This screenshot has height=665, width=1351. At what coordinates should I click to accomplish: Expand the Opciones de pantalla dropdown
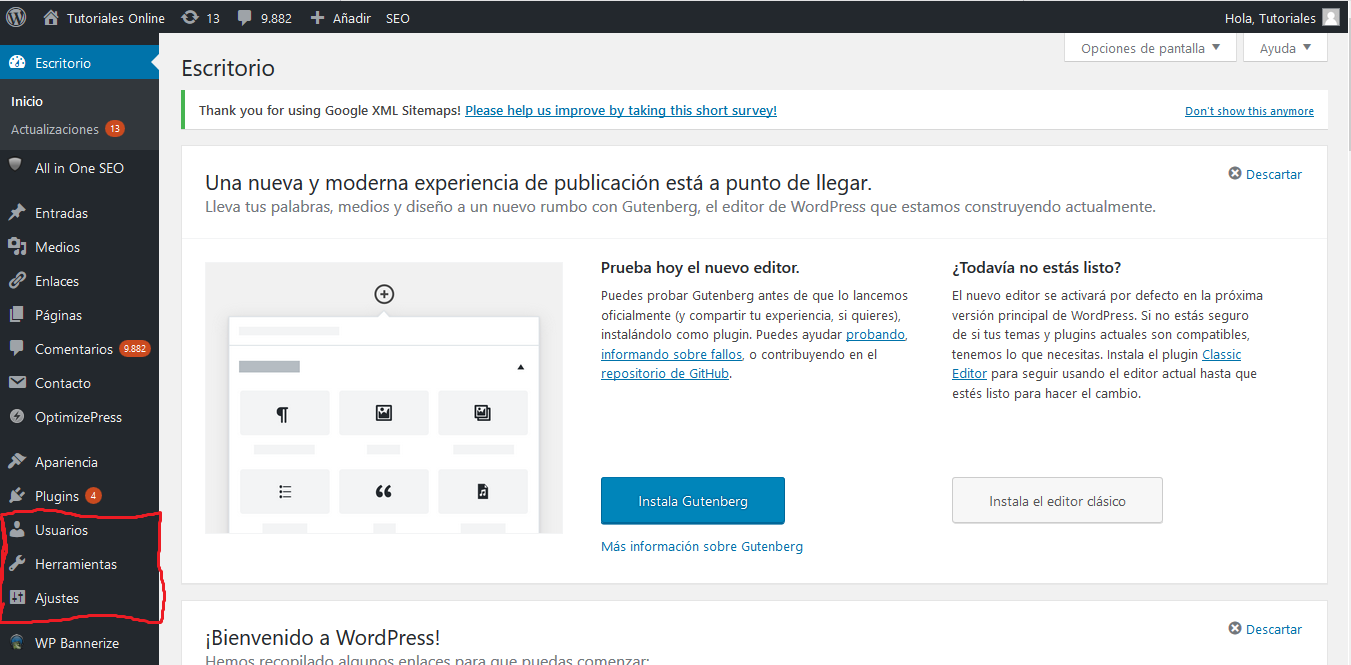[x=1150, y=48]
